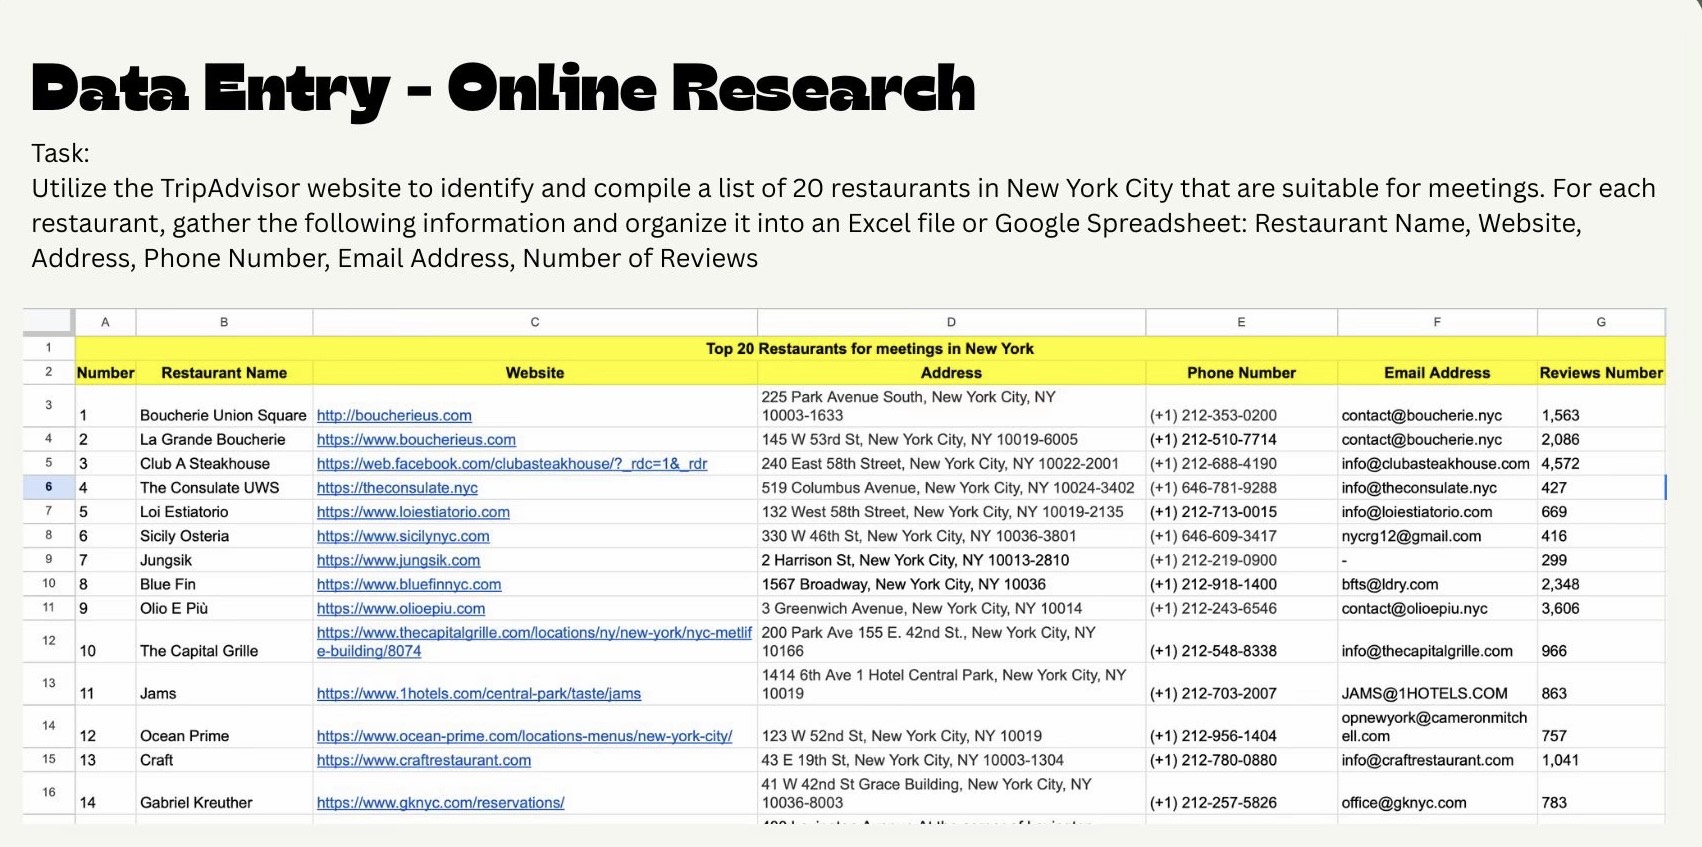The image size is (1702, 847).
Task: Select column E header
Action: click(x=1241, y=322)
